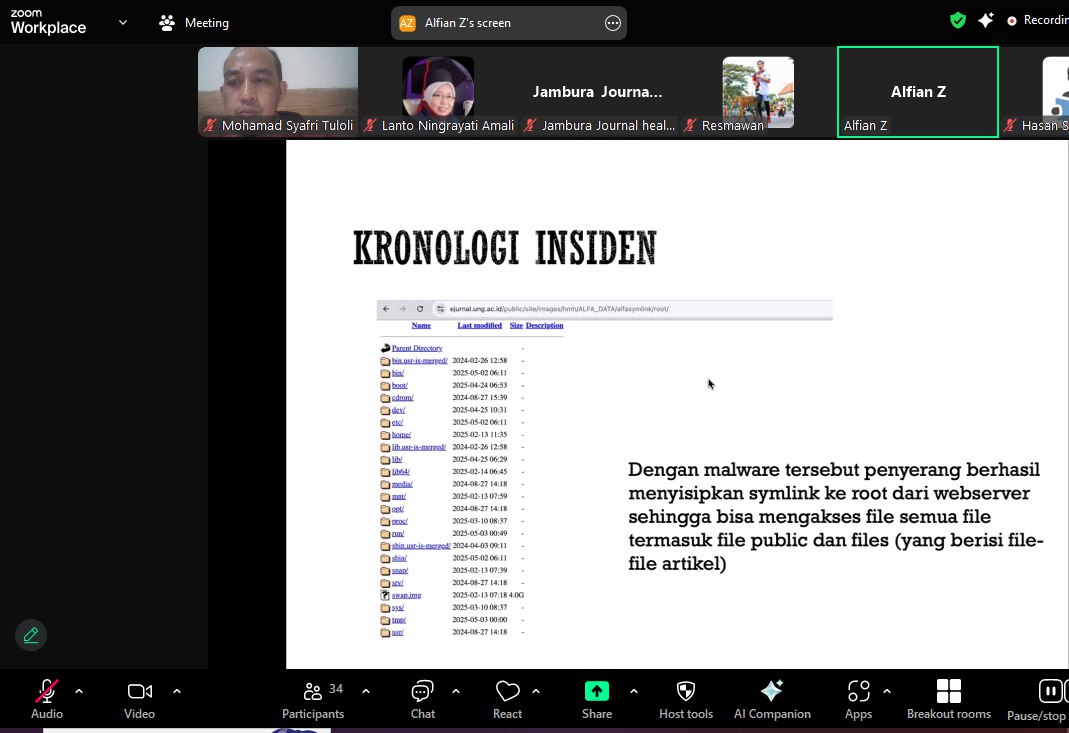Viewport: 1069px width, 733px height.
Task: Expand reaction options arrow beside React
Action: [536, 691]
